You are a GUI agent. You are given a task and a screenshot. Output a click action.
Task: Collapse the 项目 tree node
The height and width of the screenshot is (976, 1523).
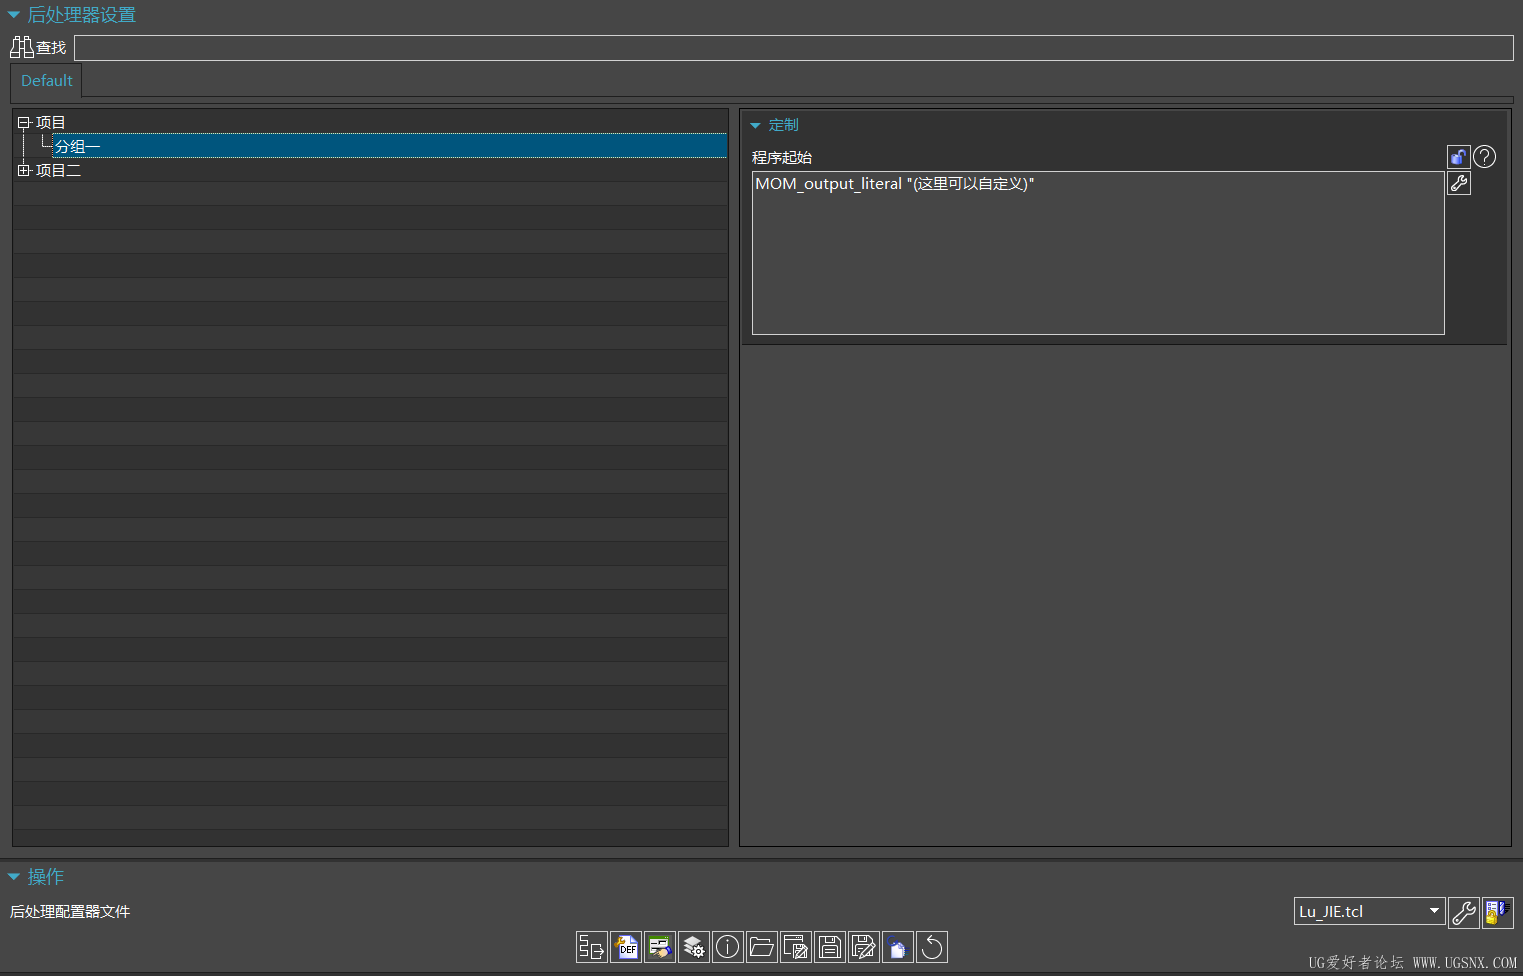point(24,123)
